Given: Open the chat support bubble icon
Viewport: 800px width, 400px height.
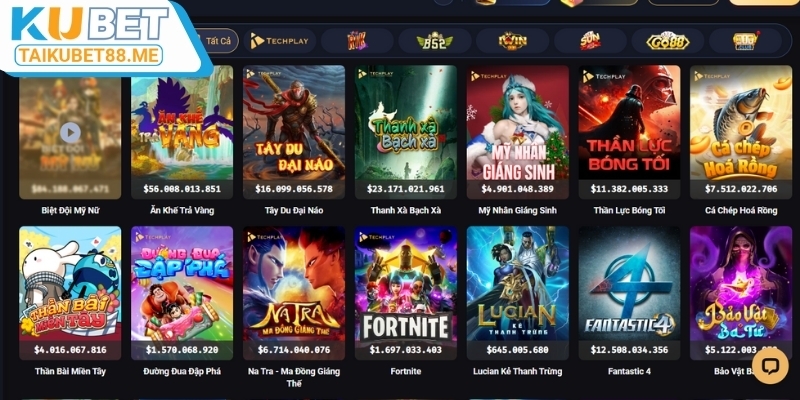Looking at the screenshot, I should (769, 366).
